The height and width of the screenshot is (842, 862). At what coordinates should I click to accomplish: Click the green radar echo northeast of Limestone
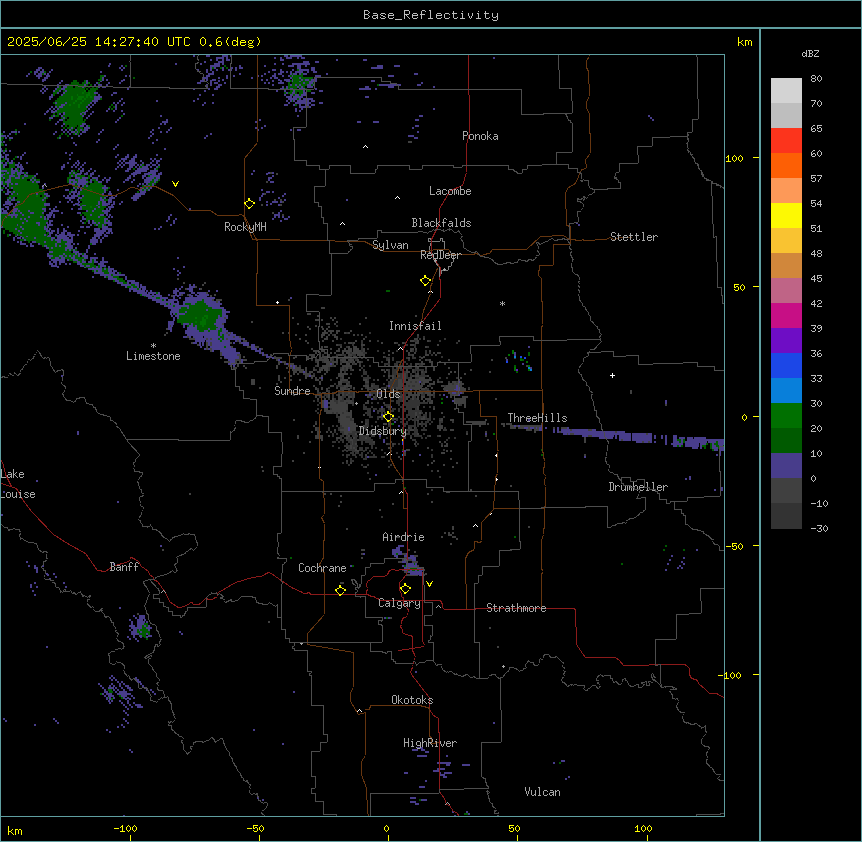coord(200,315)
